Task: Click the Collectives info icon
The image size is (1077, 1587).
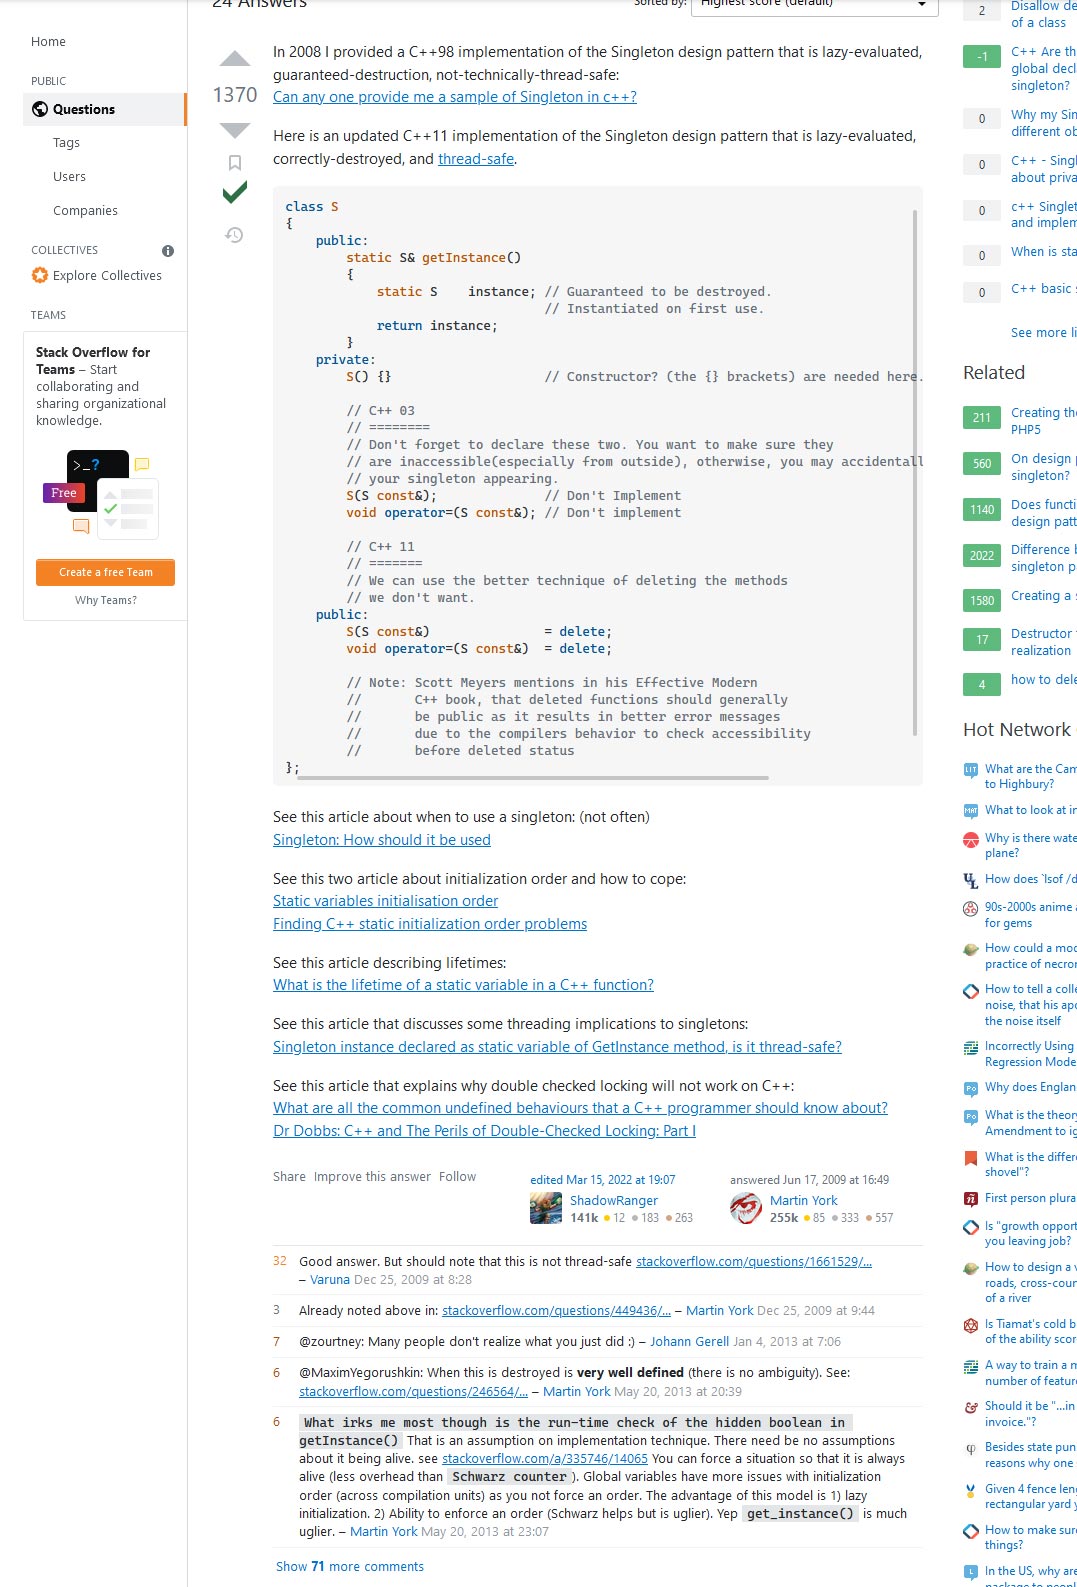Action: pyautogui.click(x=168, y=251)
